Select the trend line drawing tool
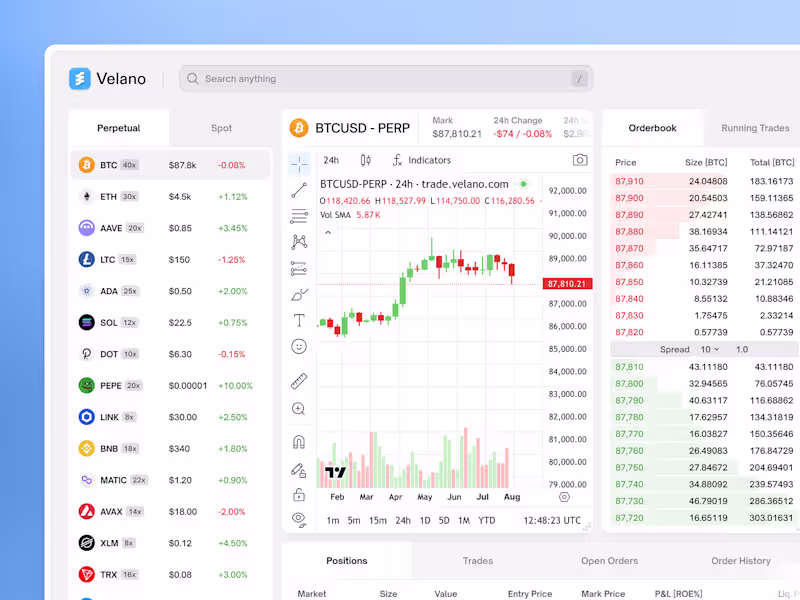 click(298, 190)
